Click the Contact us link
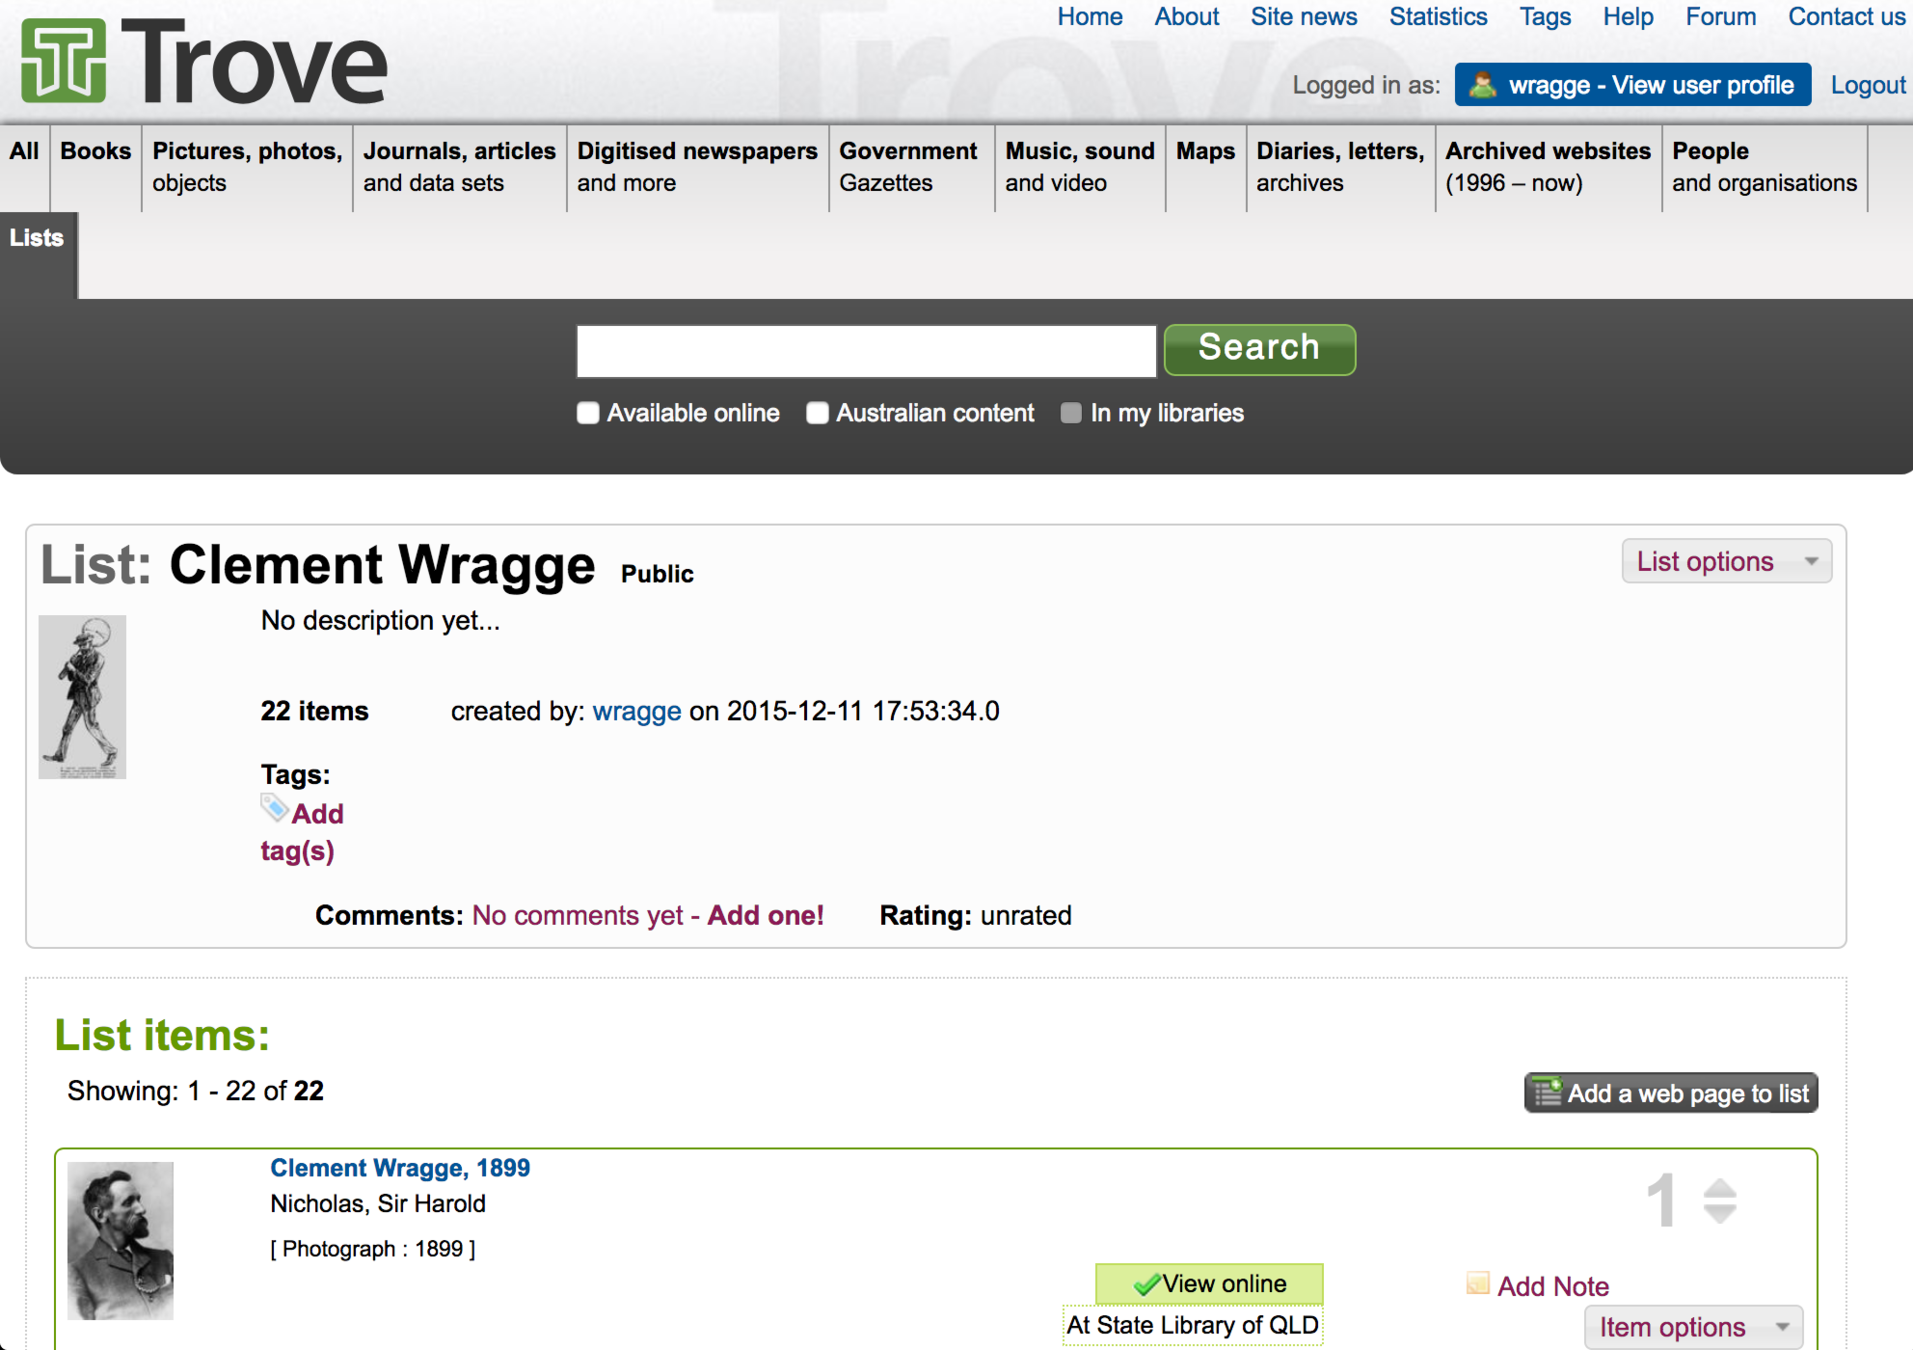The image size is (1913, 1350). point(1846,17)
